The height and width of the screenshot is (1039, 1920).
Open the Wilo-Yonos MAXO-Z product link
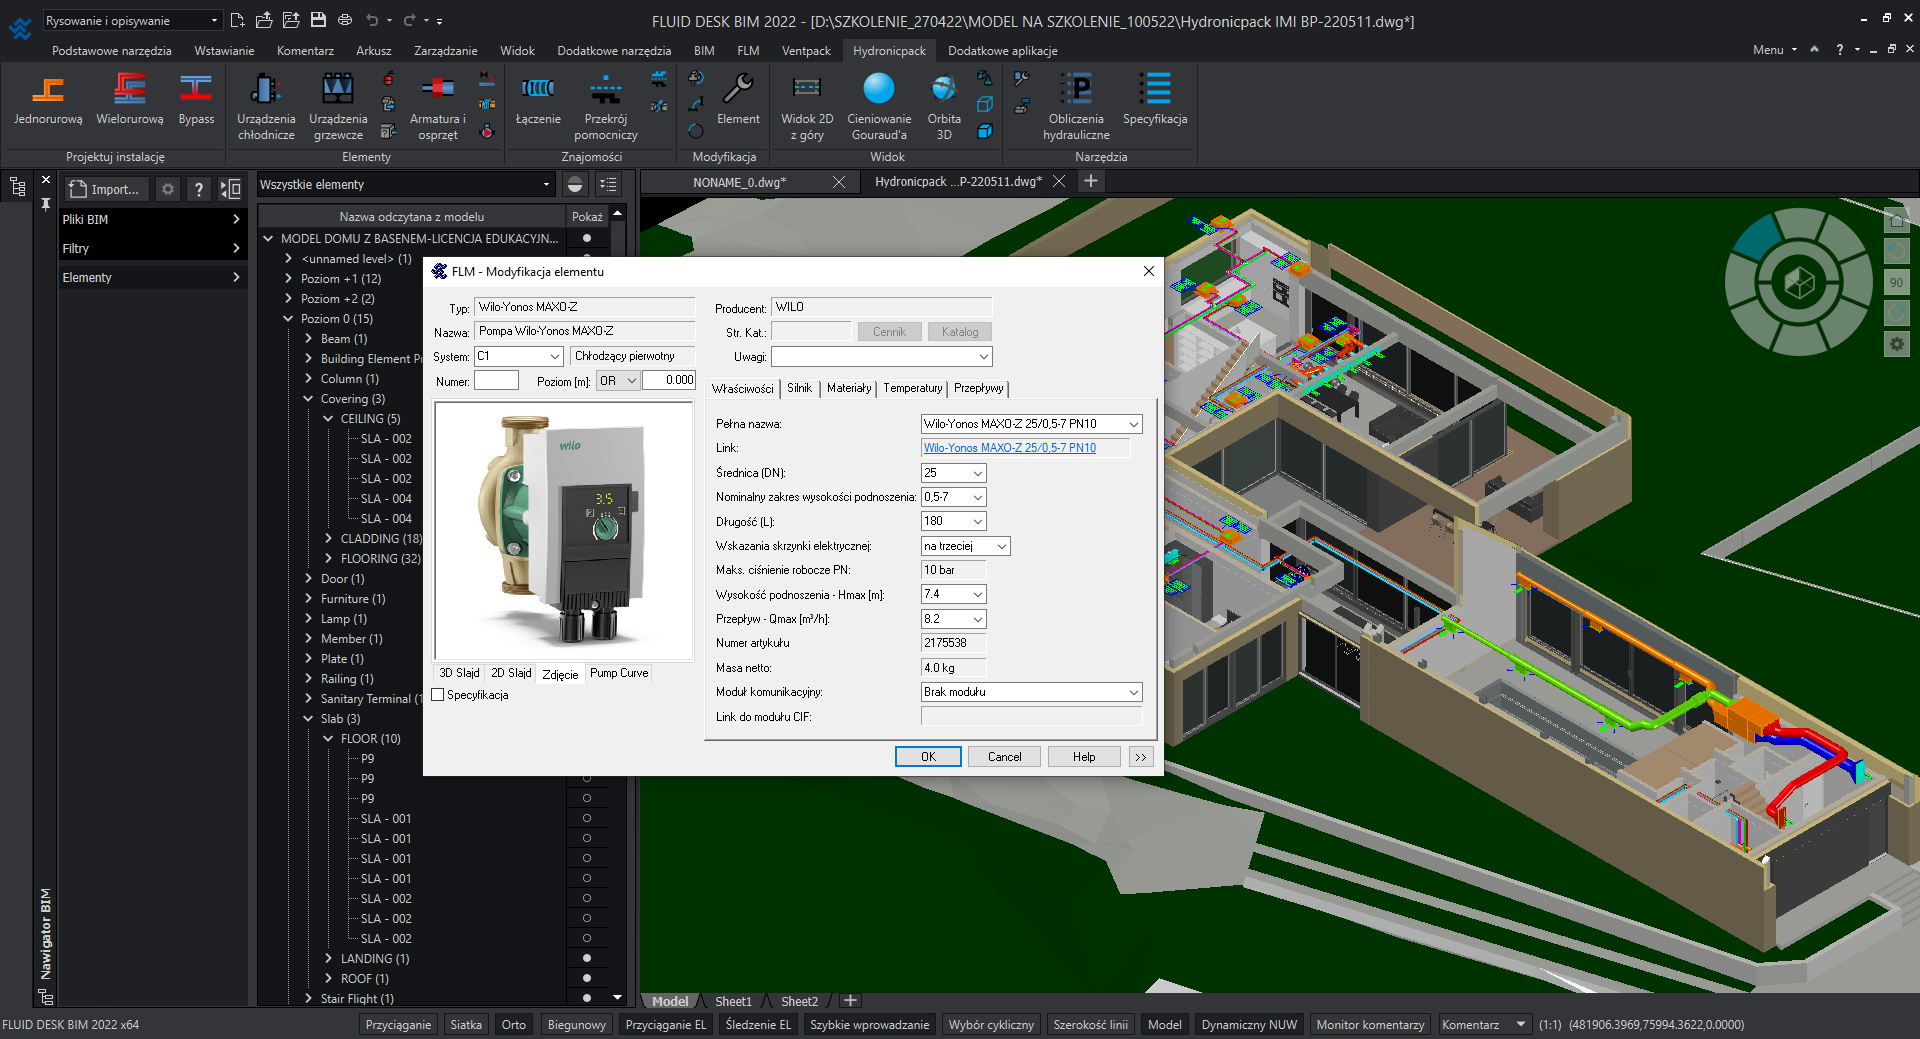[1009, 448]
